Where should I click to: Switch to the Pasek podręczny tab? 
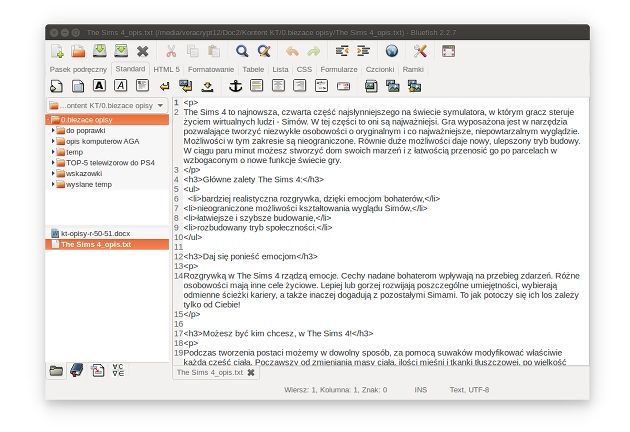coord(78,70)
